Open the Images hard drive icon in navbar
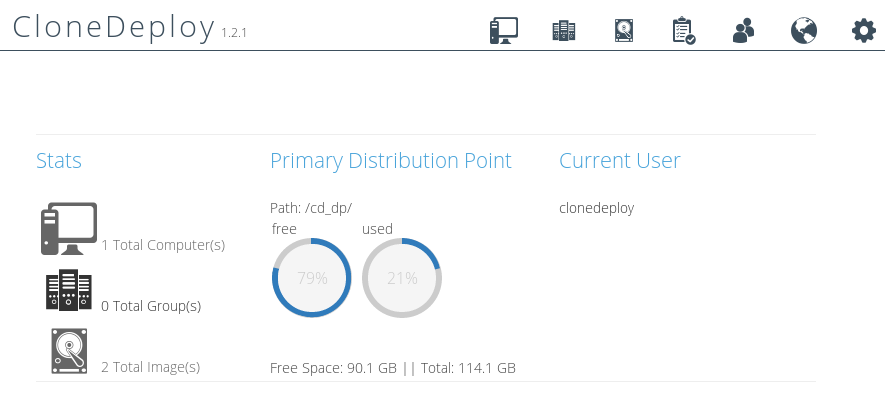This screenshot has width=885, height=417. (624, 31)
